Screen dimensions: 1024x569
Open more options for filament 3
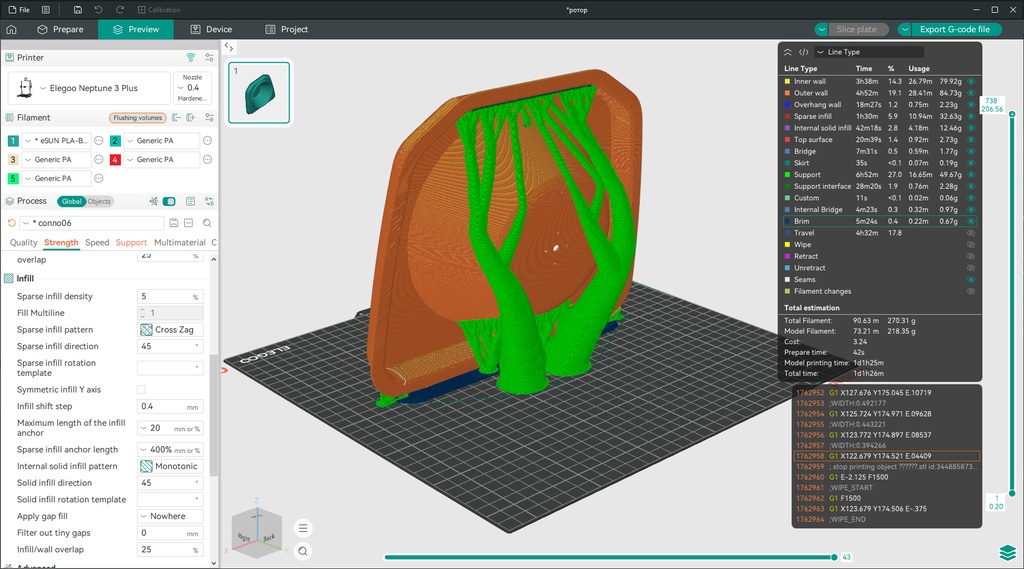99,159
